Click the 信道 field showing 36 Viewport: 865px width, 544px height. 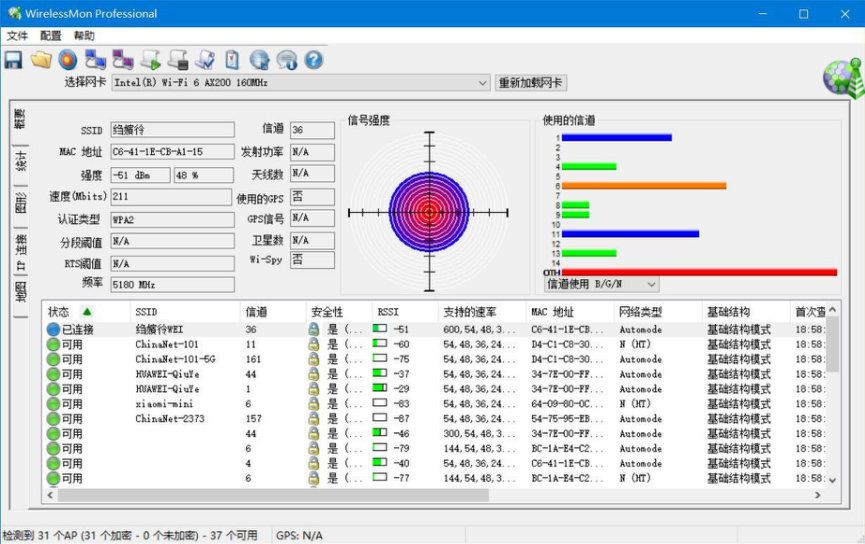[x=312, y=130]
